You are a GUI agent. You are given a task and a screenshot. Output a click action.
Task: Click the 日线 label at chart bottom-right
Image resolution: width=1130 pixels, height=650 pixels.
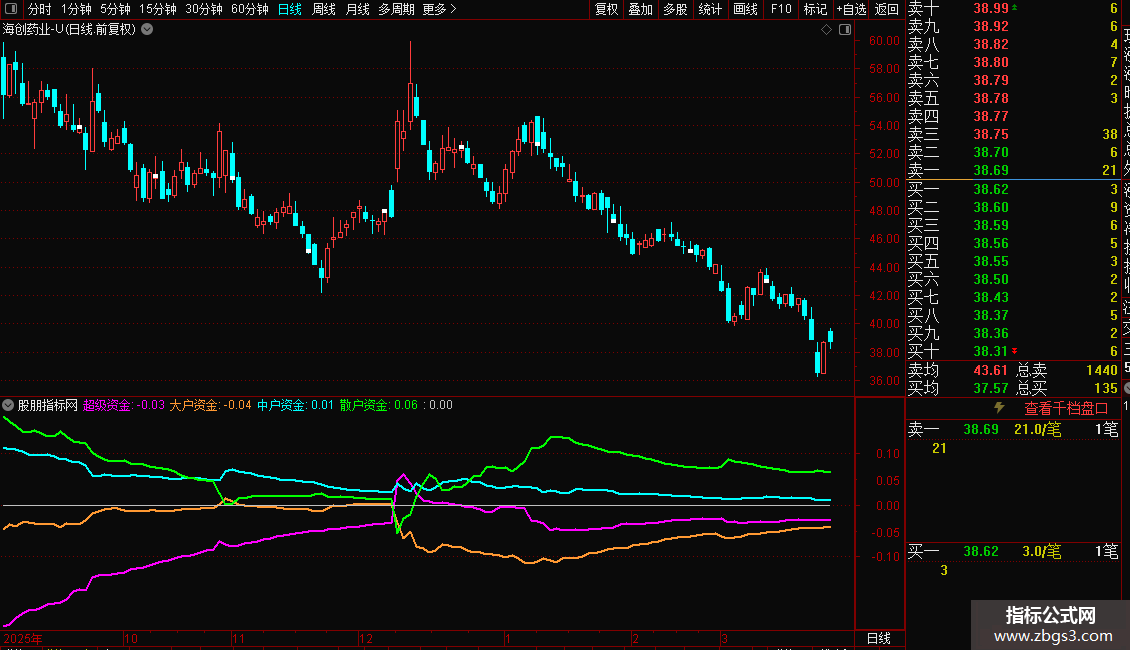click(x=878, y=638)
